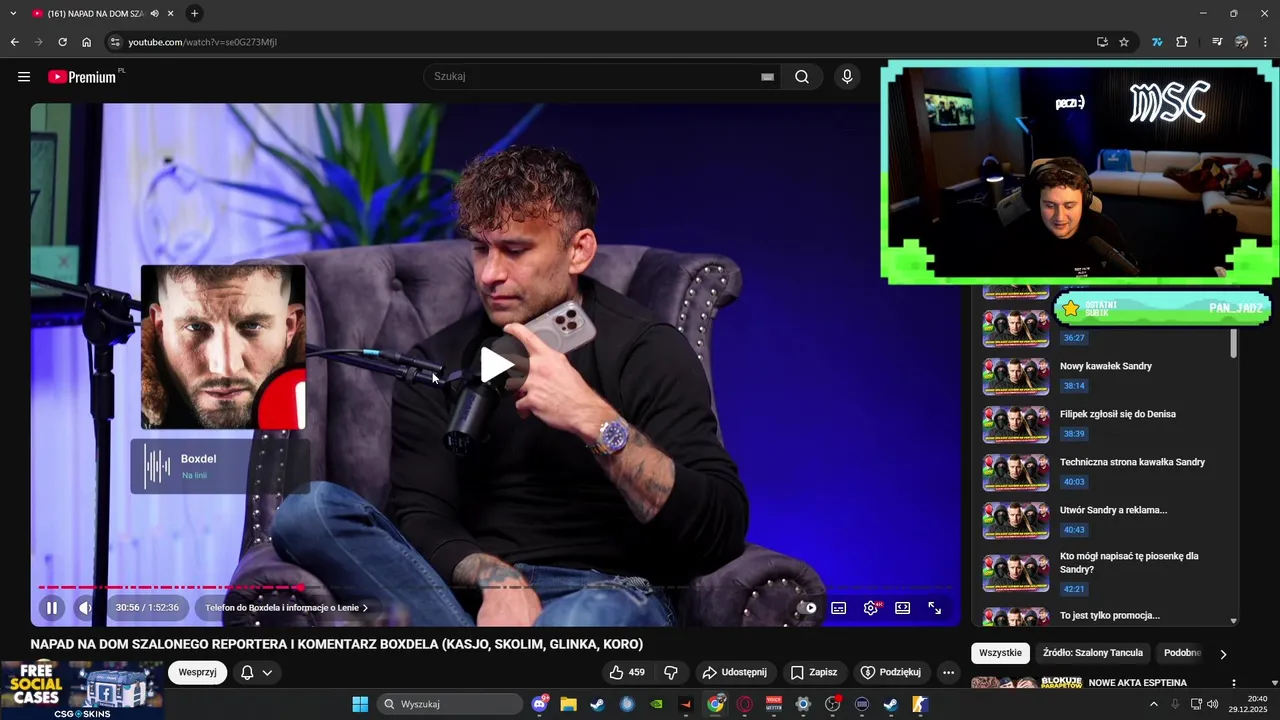The width and height of the screenshot is (1280, 720).
Task: Click chapter timestamp 42:21
Action: pyautogui.click(x=1074, y=589)
